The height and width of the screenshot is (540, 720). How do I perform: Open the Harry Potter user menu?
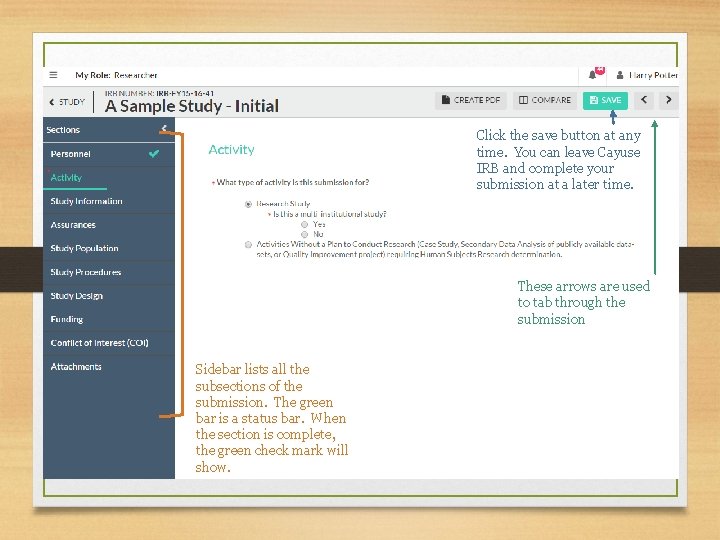647,75
